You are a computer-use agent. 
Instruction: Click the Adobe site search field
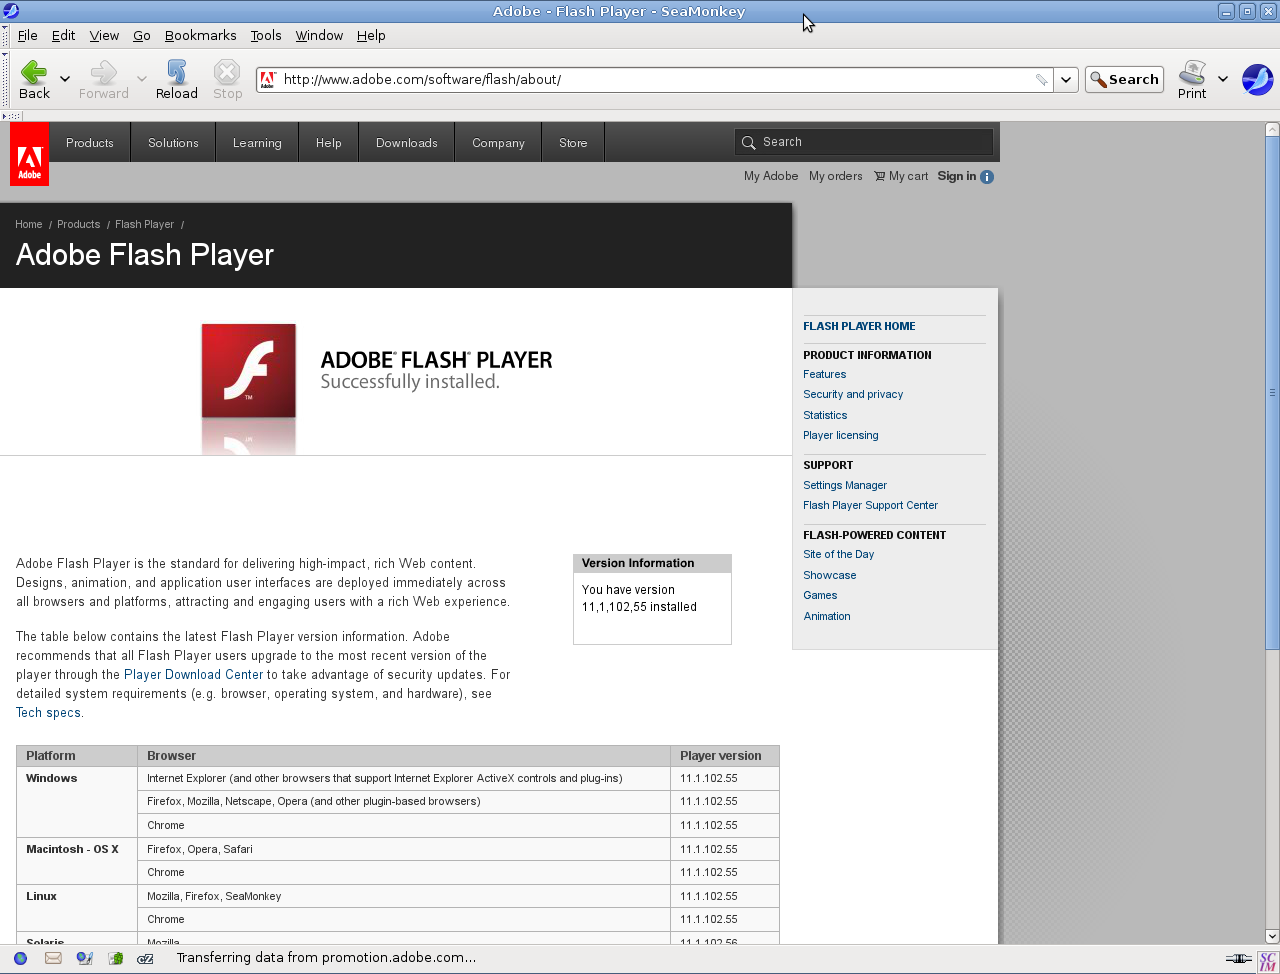pyautogui.click(x=864, y=142)
